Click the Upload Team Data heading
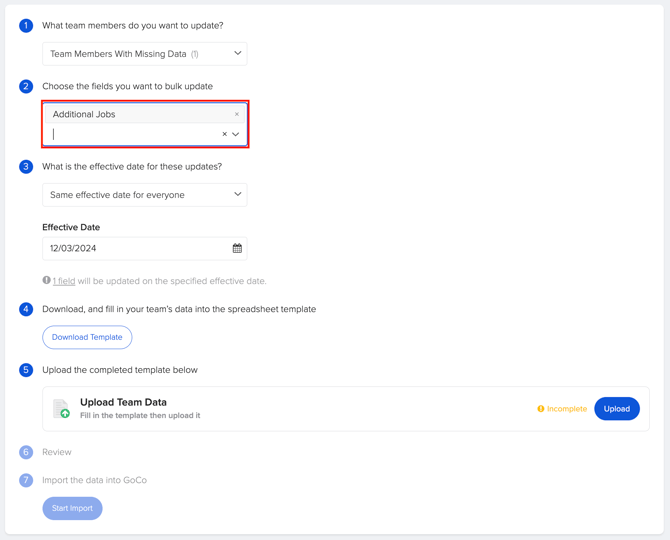Viewport: 670px width, 540px height. (123, 402)
